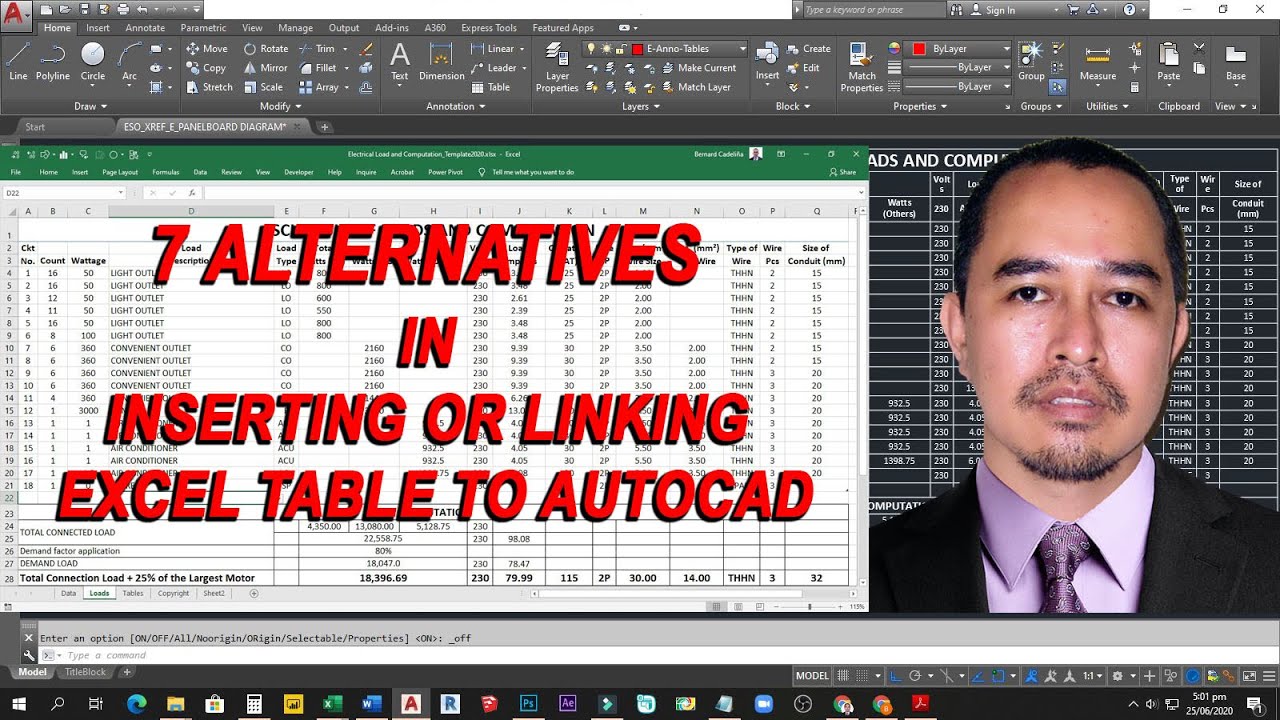This screenshot has height=720, width=1280.
Task: Open the annotation scale 1:1 dropdown
Action: pyautogui.click(x=1093, y=676)
